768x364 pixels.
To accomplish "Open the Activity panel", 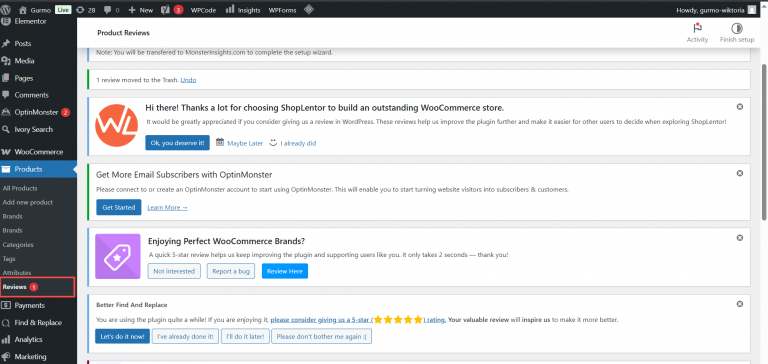I will pos(697,33).
